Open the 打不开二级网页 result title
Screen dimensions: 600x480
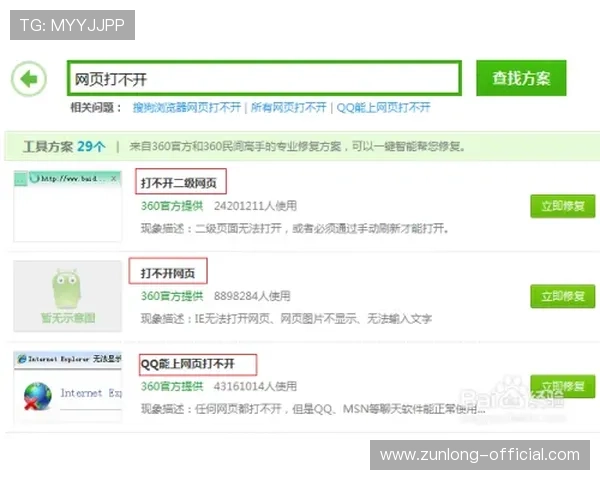click(181, 181)
